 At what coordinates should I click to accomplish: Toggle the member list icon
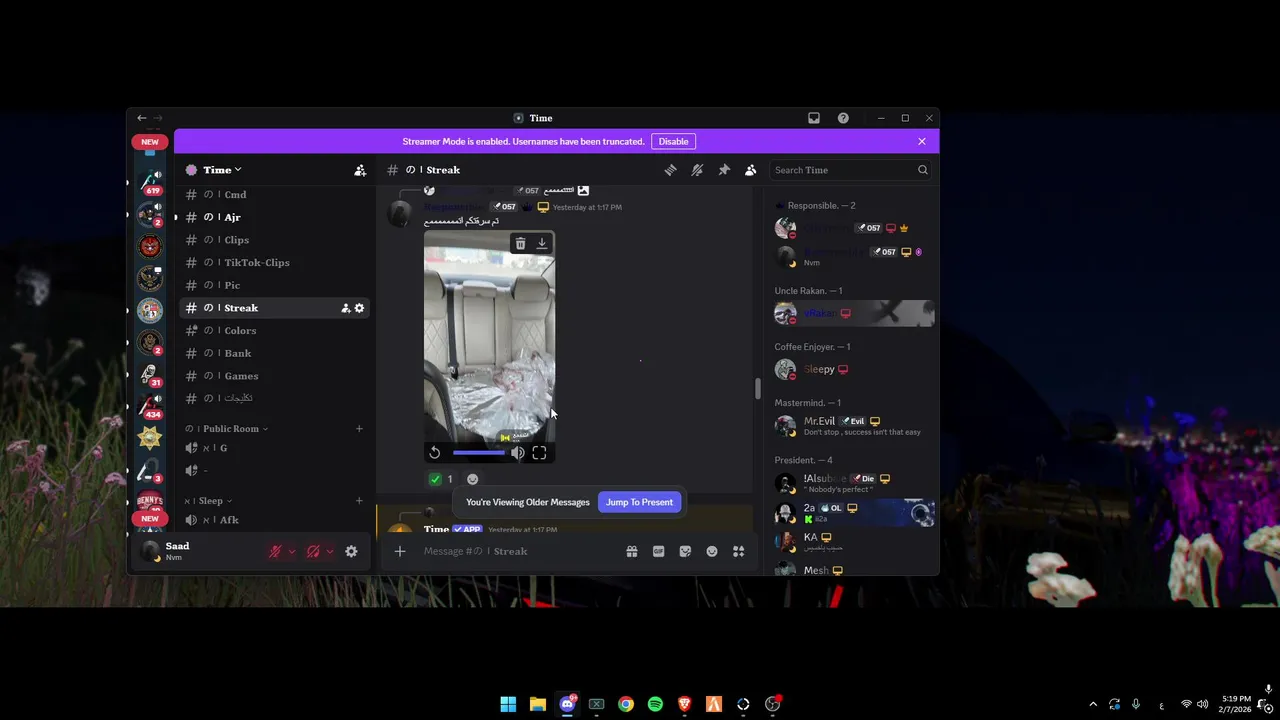click(750, 170)
